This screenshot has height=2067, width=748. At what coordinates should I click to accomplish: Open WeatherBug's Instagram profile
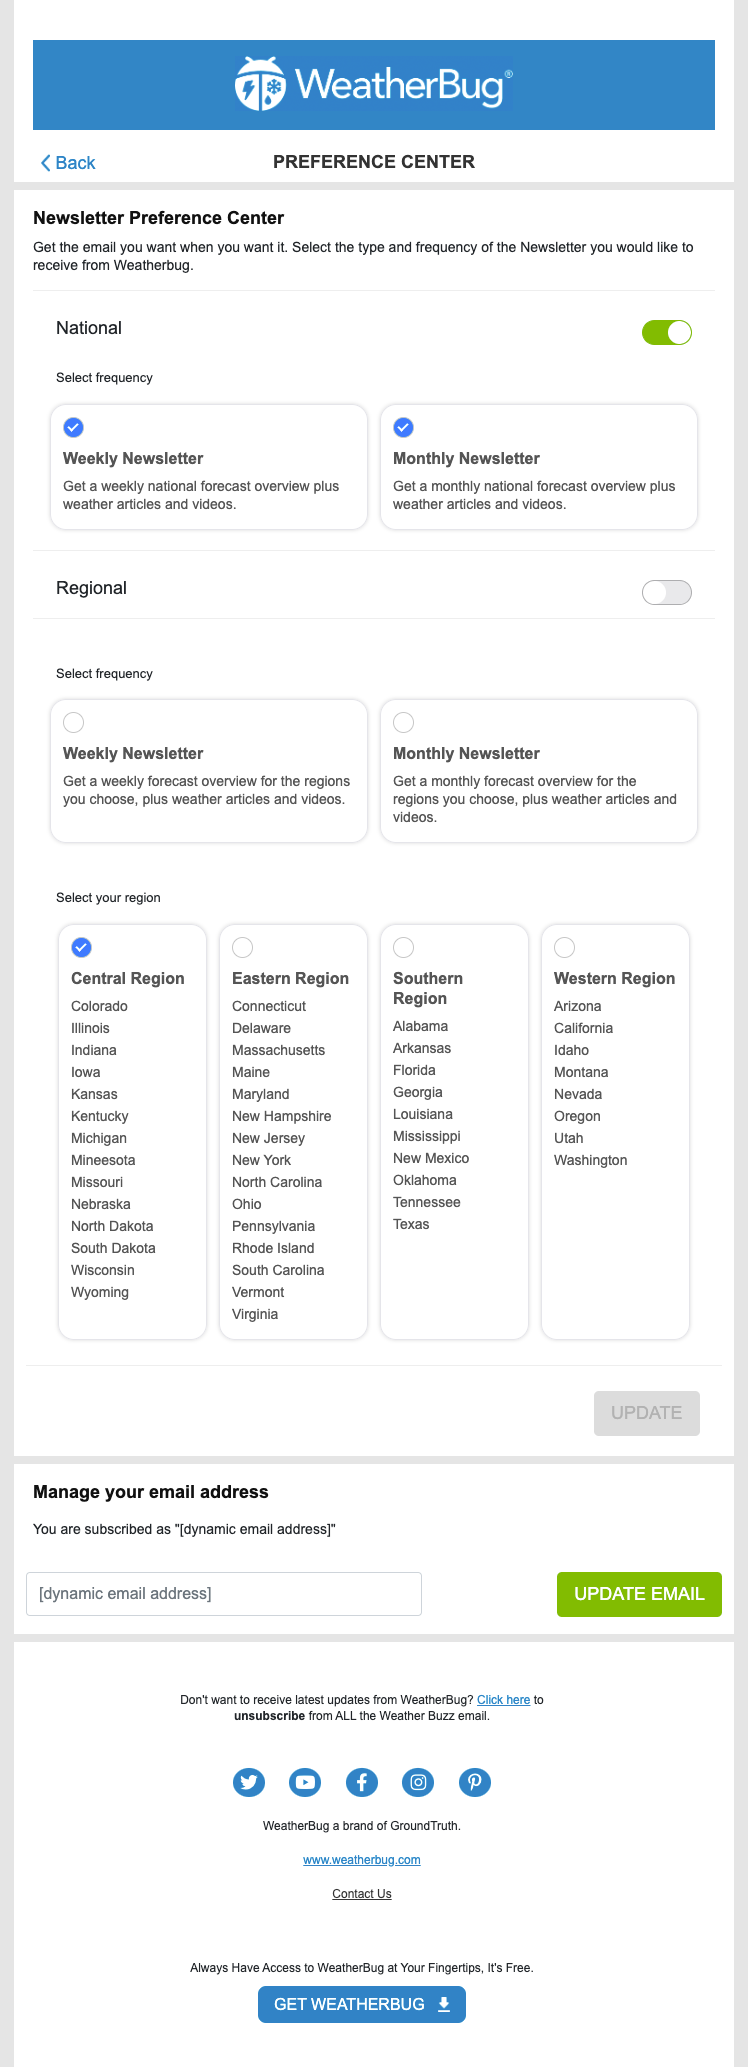(418, 1782)
